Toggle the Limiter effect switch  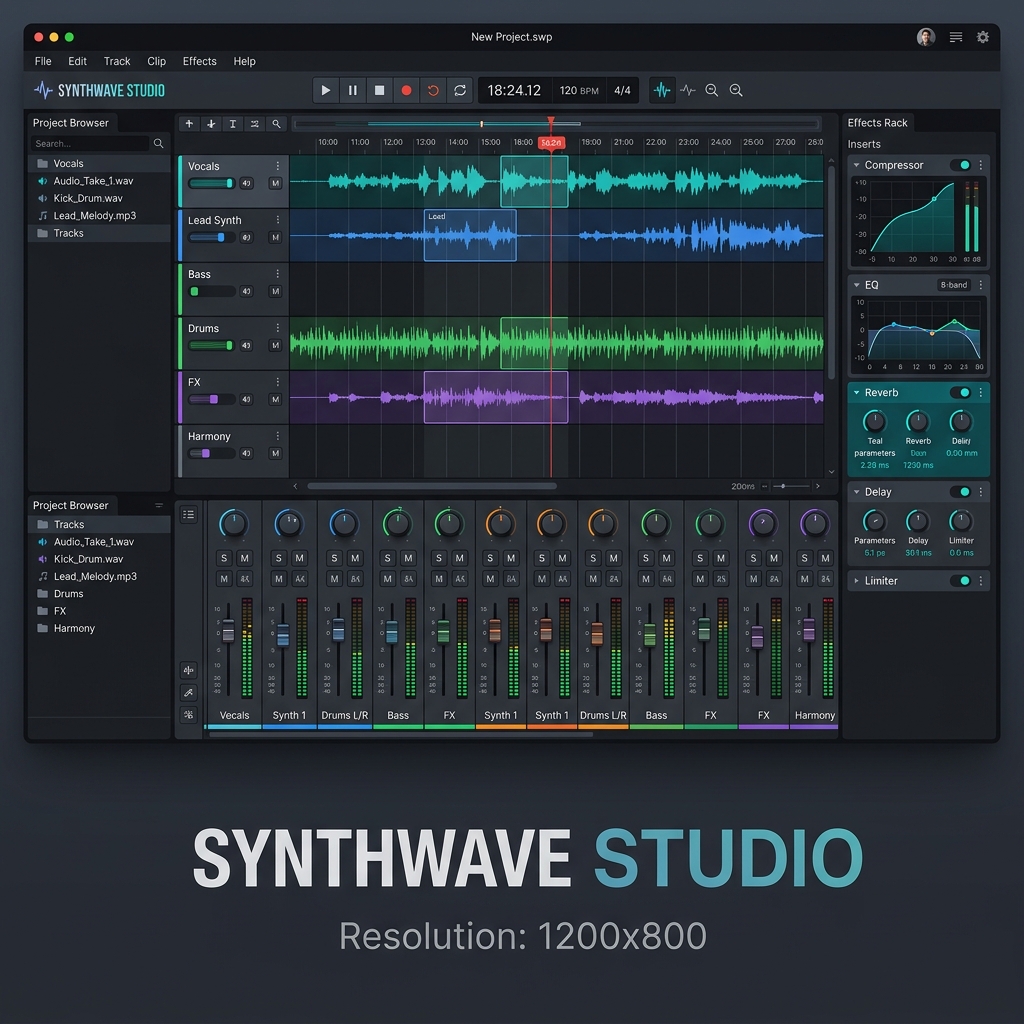click(x=961, y=581)
